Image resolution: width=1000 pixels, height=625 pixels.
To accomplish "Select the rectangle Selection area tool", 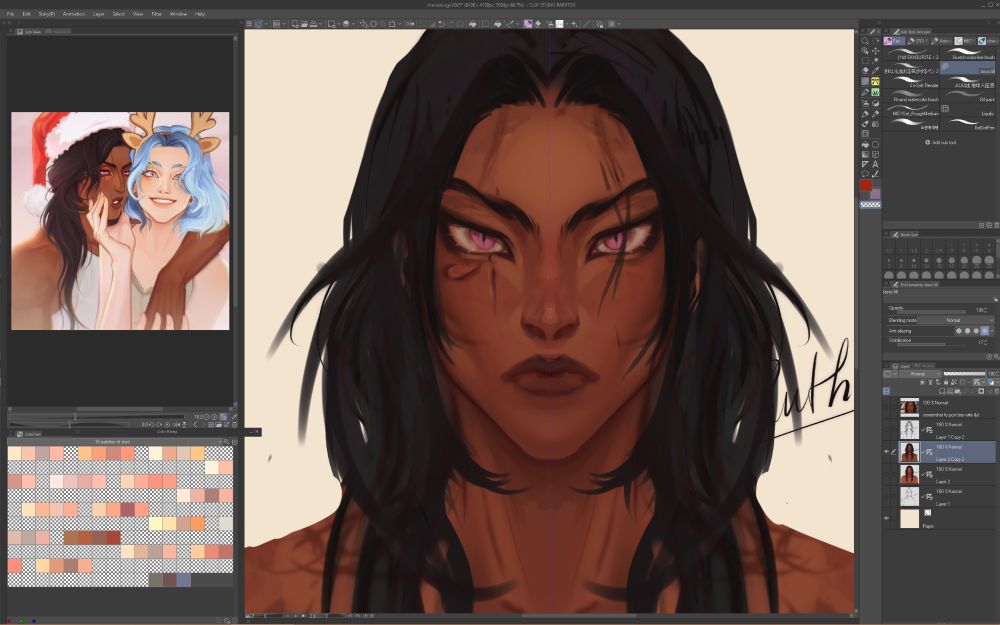I will coord(865,61).
